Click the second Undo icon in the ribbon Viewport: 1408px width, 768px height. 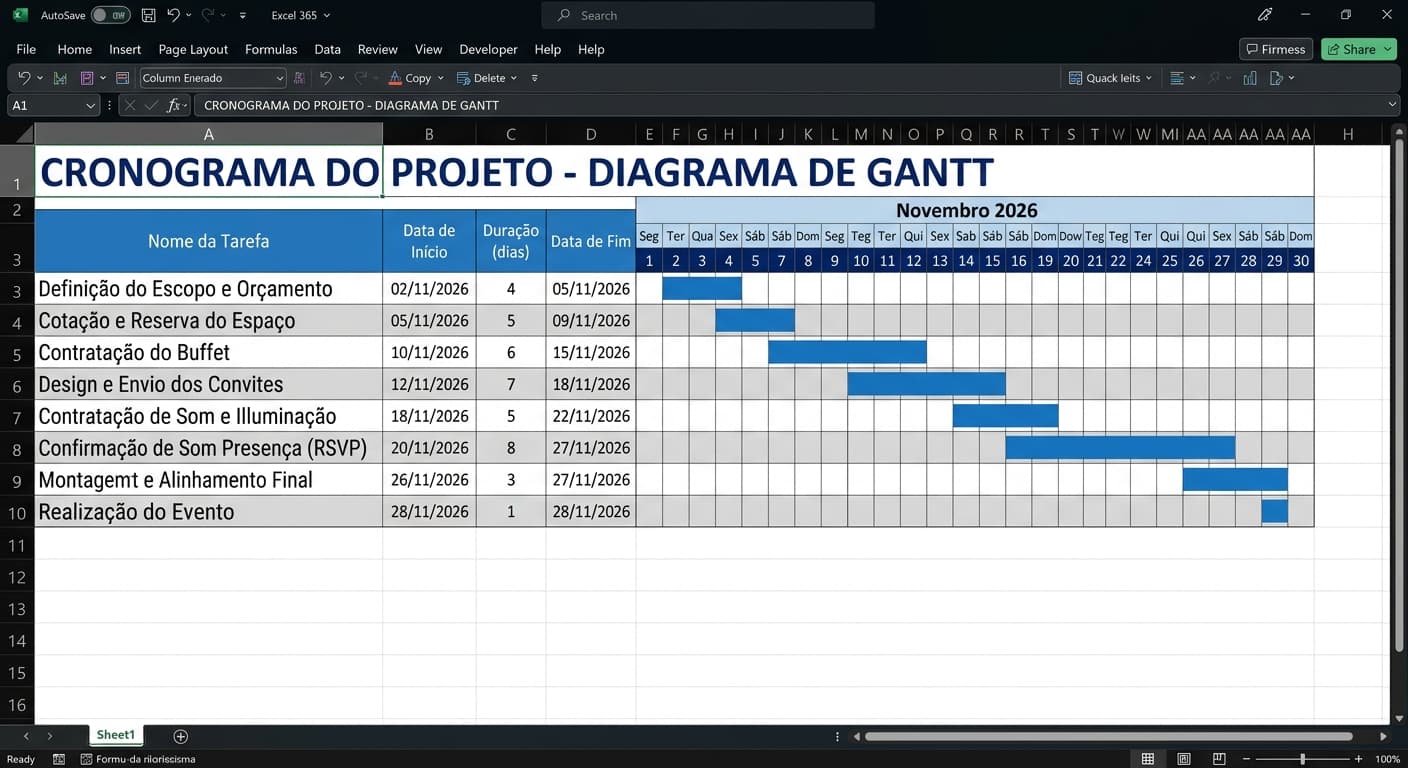(325, 78)
